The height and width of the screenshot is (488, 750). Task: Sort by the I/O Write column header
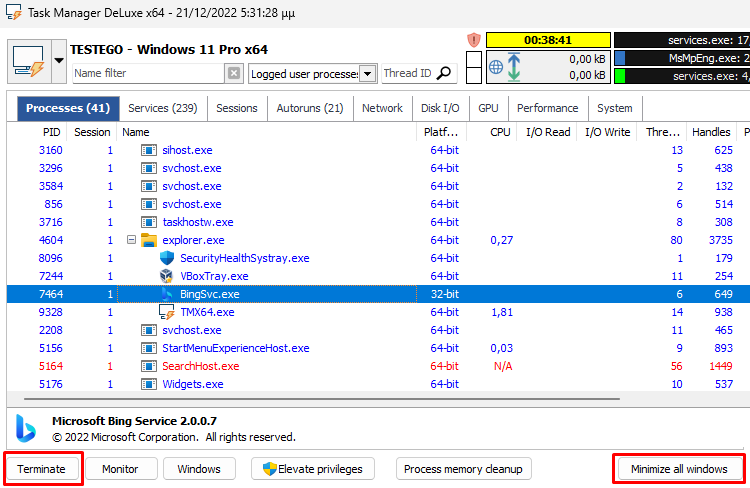(607, 132)
